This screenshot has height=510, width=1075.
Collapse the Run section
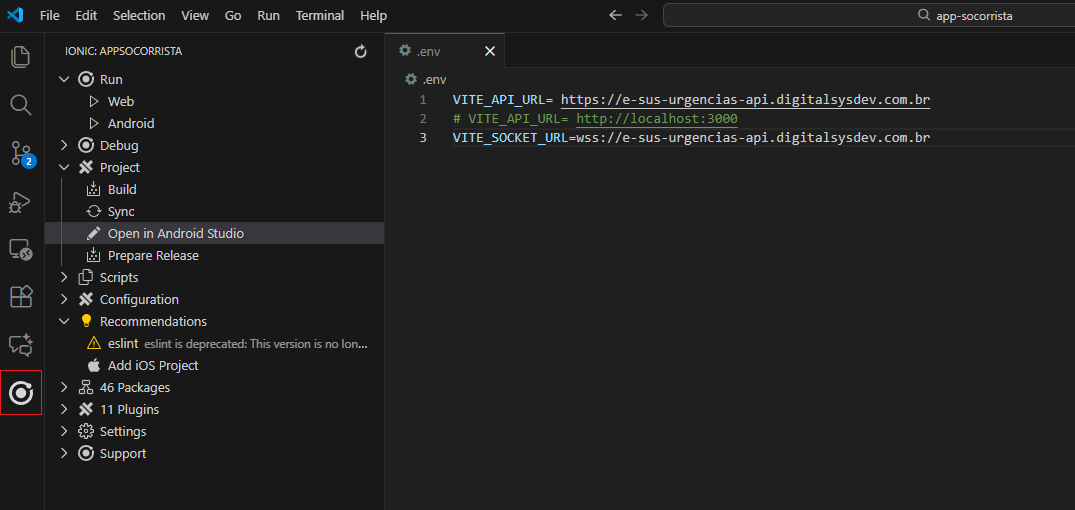tap(65, 79)
